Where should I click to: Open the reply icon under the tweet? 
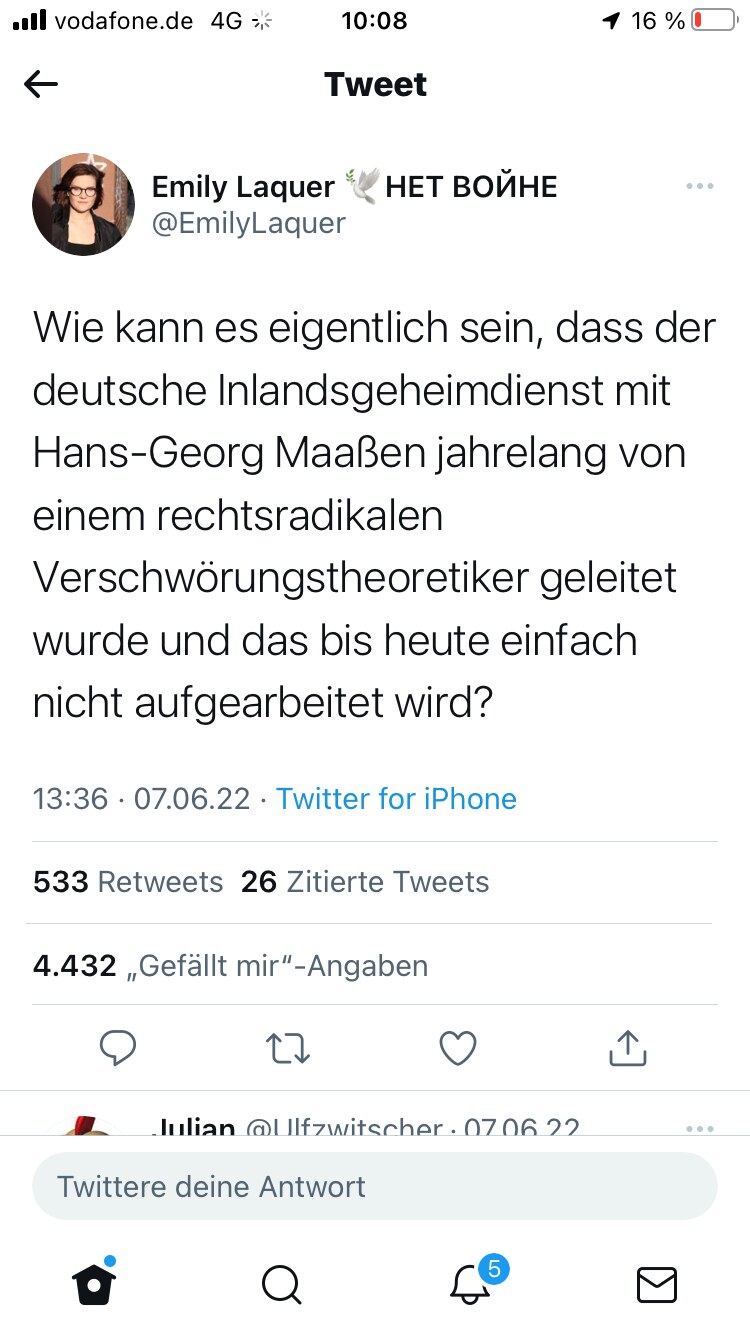pyautogui.click(x=119, y=1047)
